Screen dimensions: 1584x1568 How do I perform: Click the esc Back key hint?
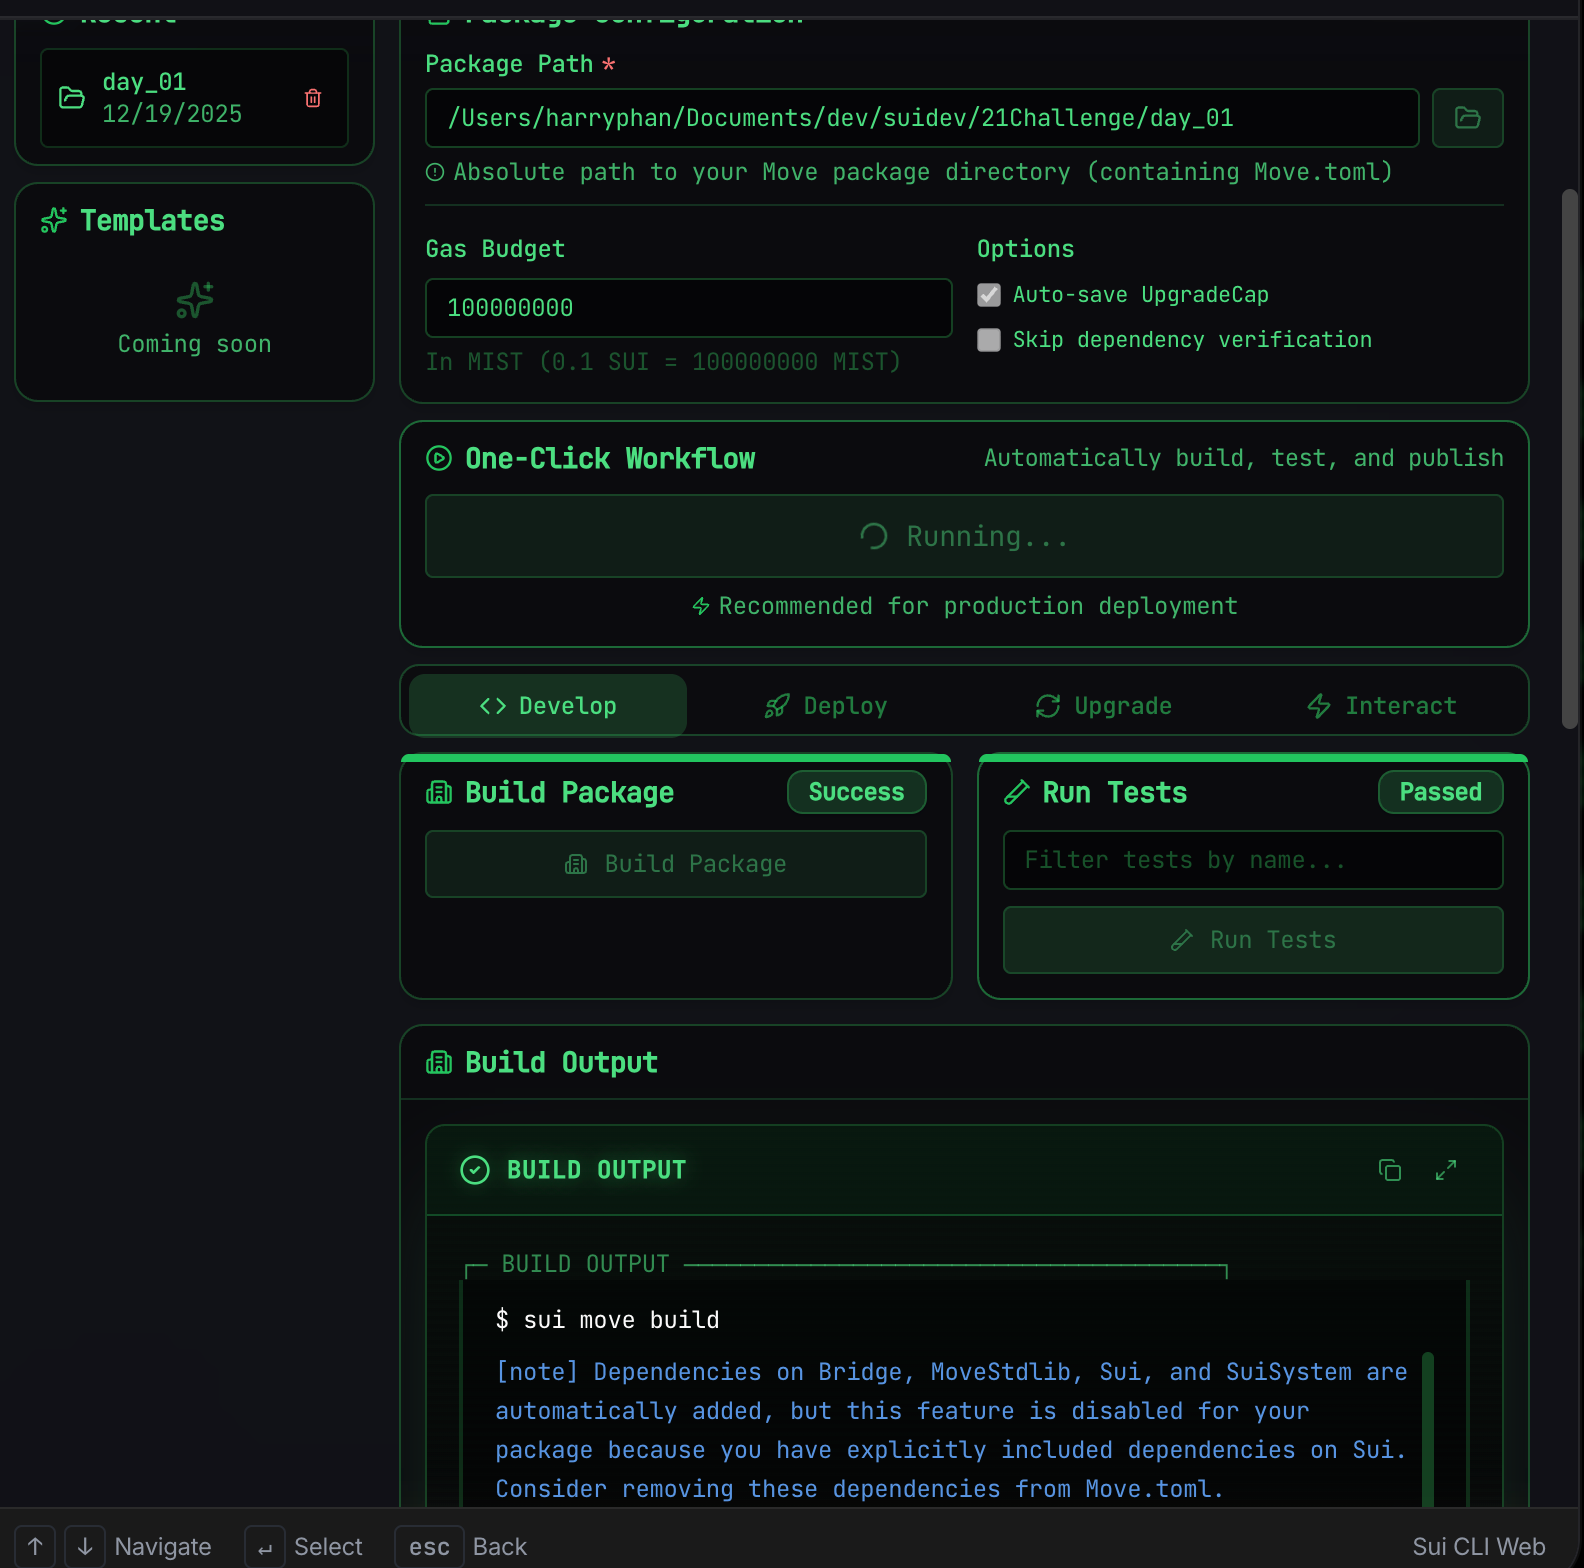[x=429, y=1547]
